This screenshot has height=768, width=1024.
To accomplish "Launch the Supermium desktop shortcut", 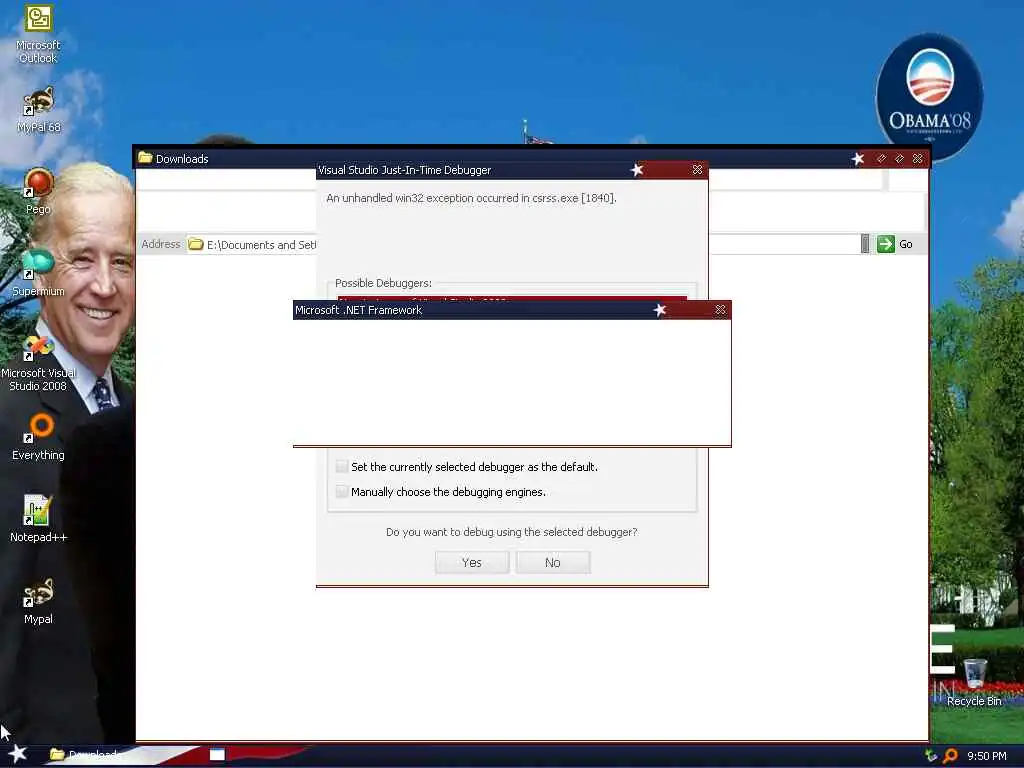I will (38, 273).
